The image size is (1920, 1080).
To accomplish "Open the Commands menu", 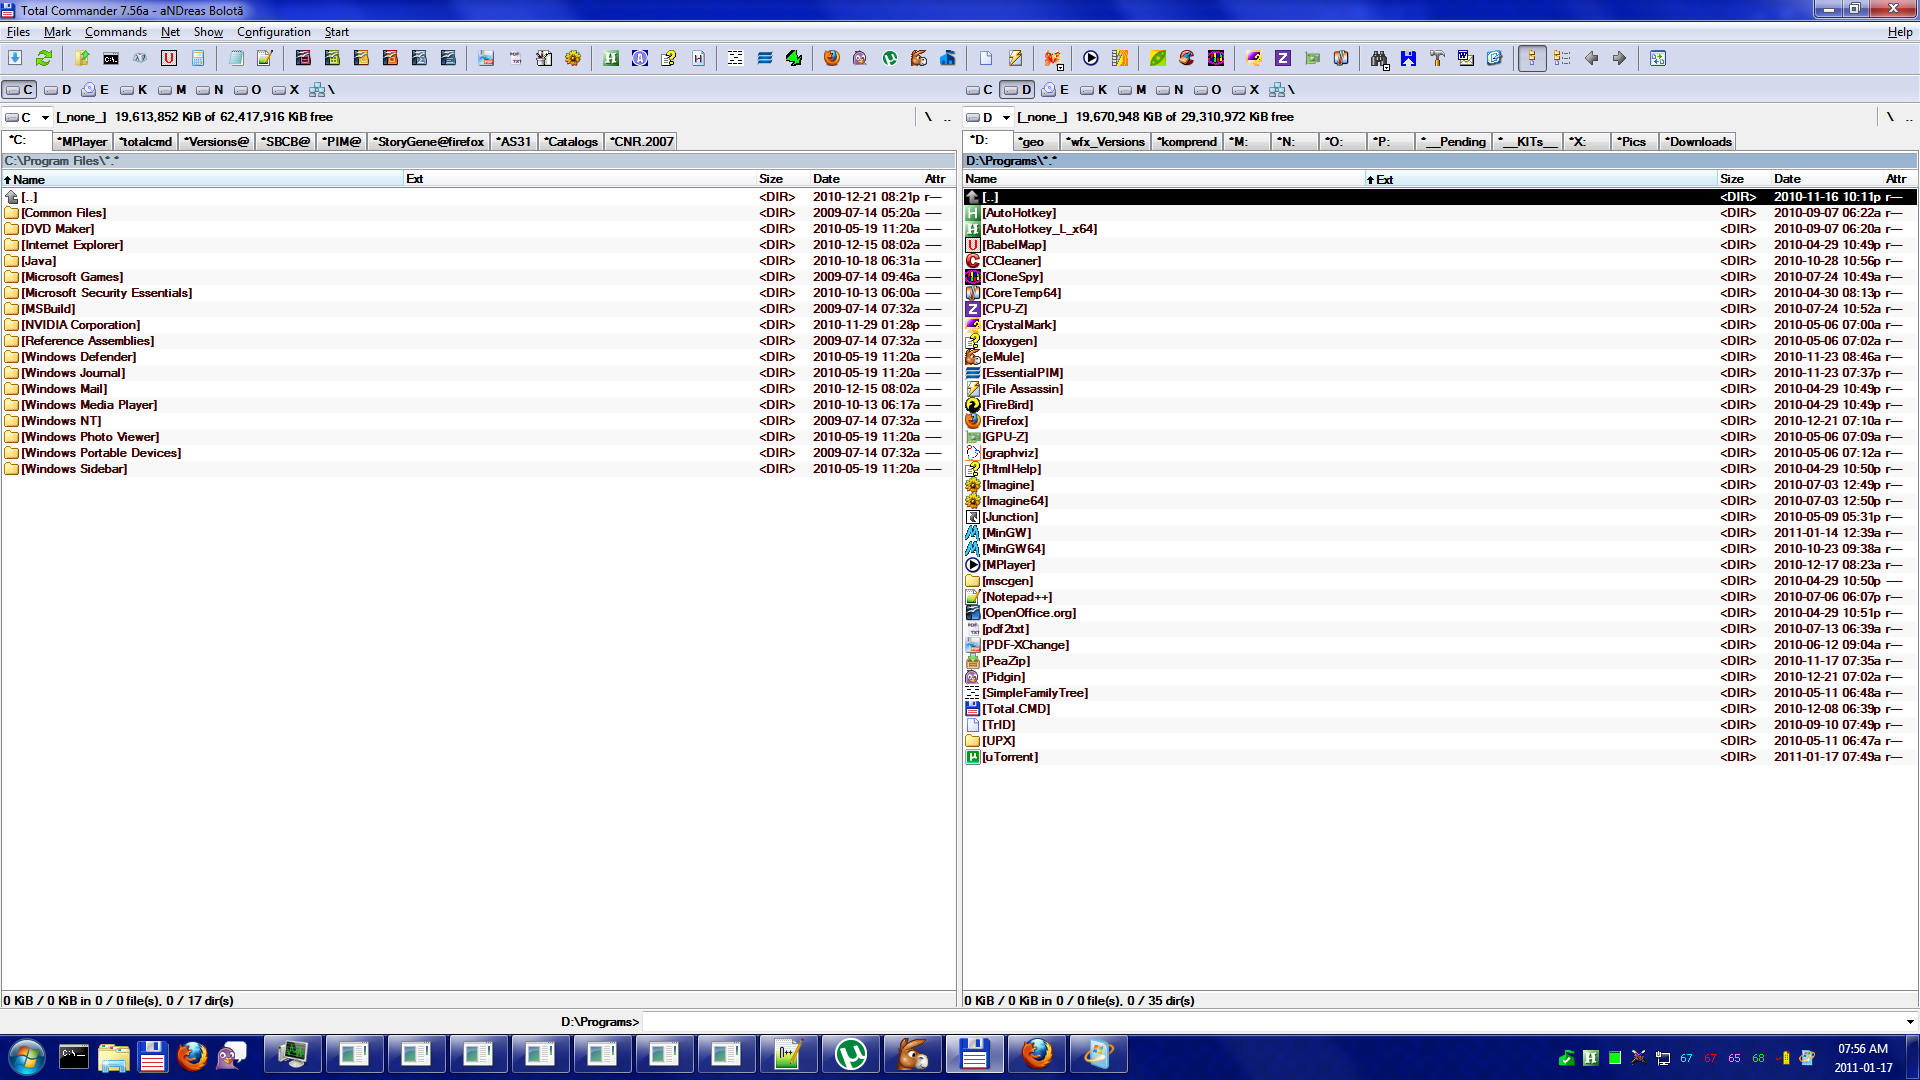I will pos(116,32).
